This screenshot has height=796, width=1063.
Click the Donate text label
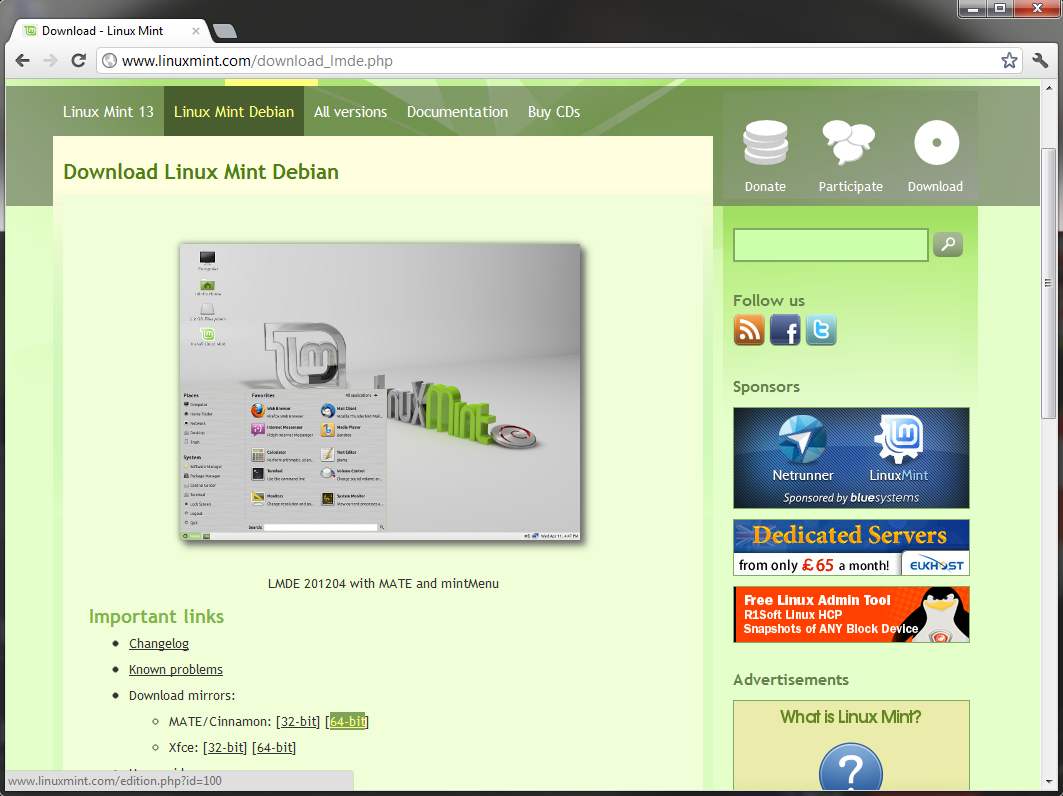(x=765, y=186)
